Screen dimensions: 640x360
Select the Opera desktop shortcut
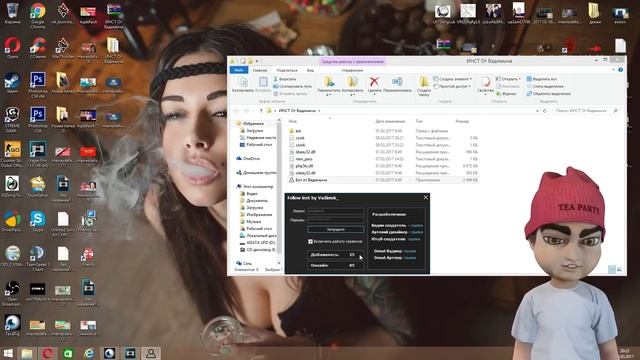coord(12,48)
